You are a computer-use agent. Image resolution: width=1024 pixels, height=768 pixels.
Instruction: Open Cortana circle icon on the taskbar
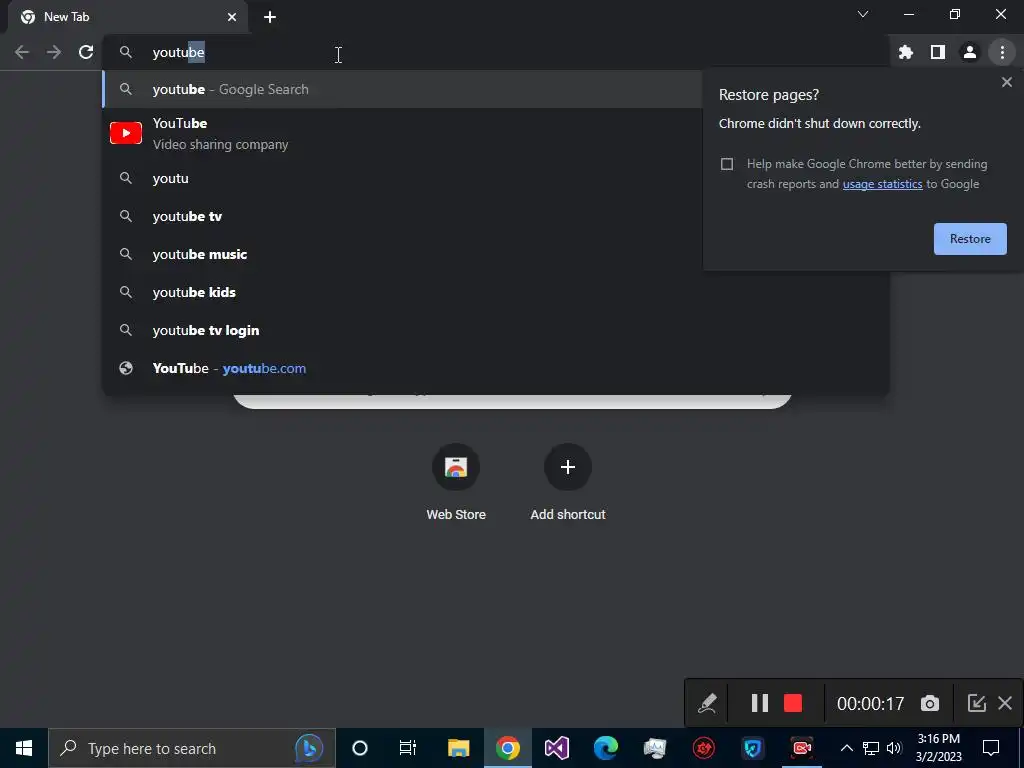click(x=359, y=748)
